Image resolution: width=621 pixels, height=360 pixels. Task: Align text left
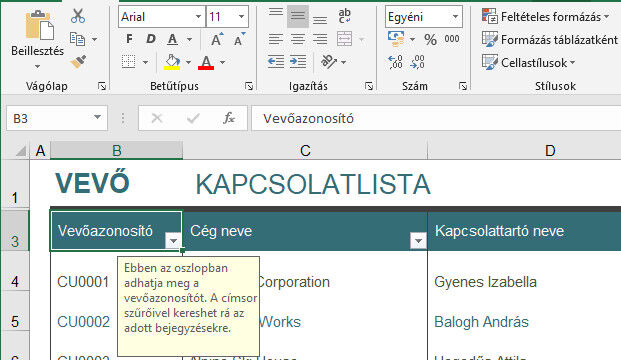[x=276, y=39]
